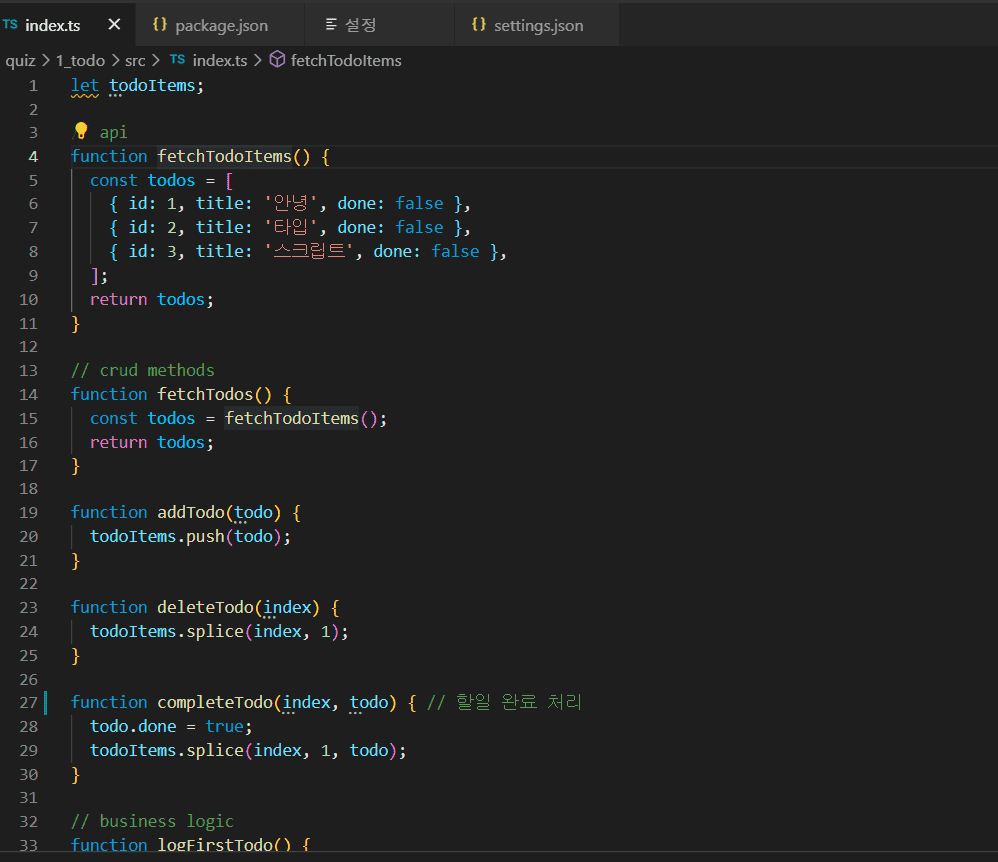Expand the 1_todo breadcrumb folder
Screen dimensions: 998x862
pos(80,60)
